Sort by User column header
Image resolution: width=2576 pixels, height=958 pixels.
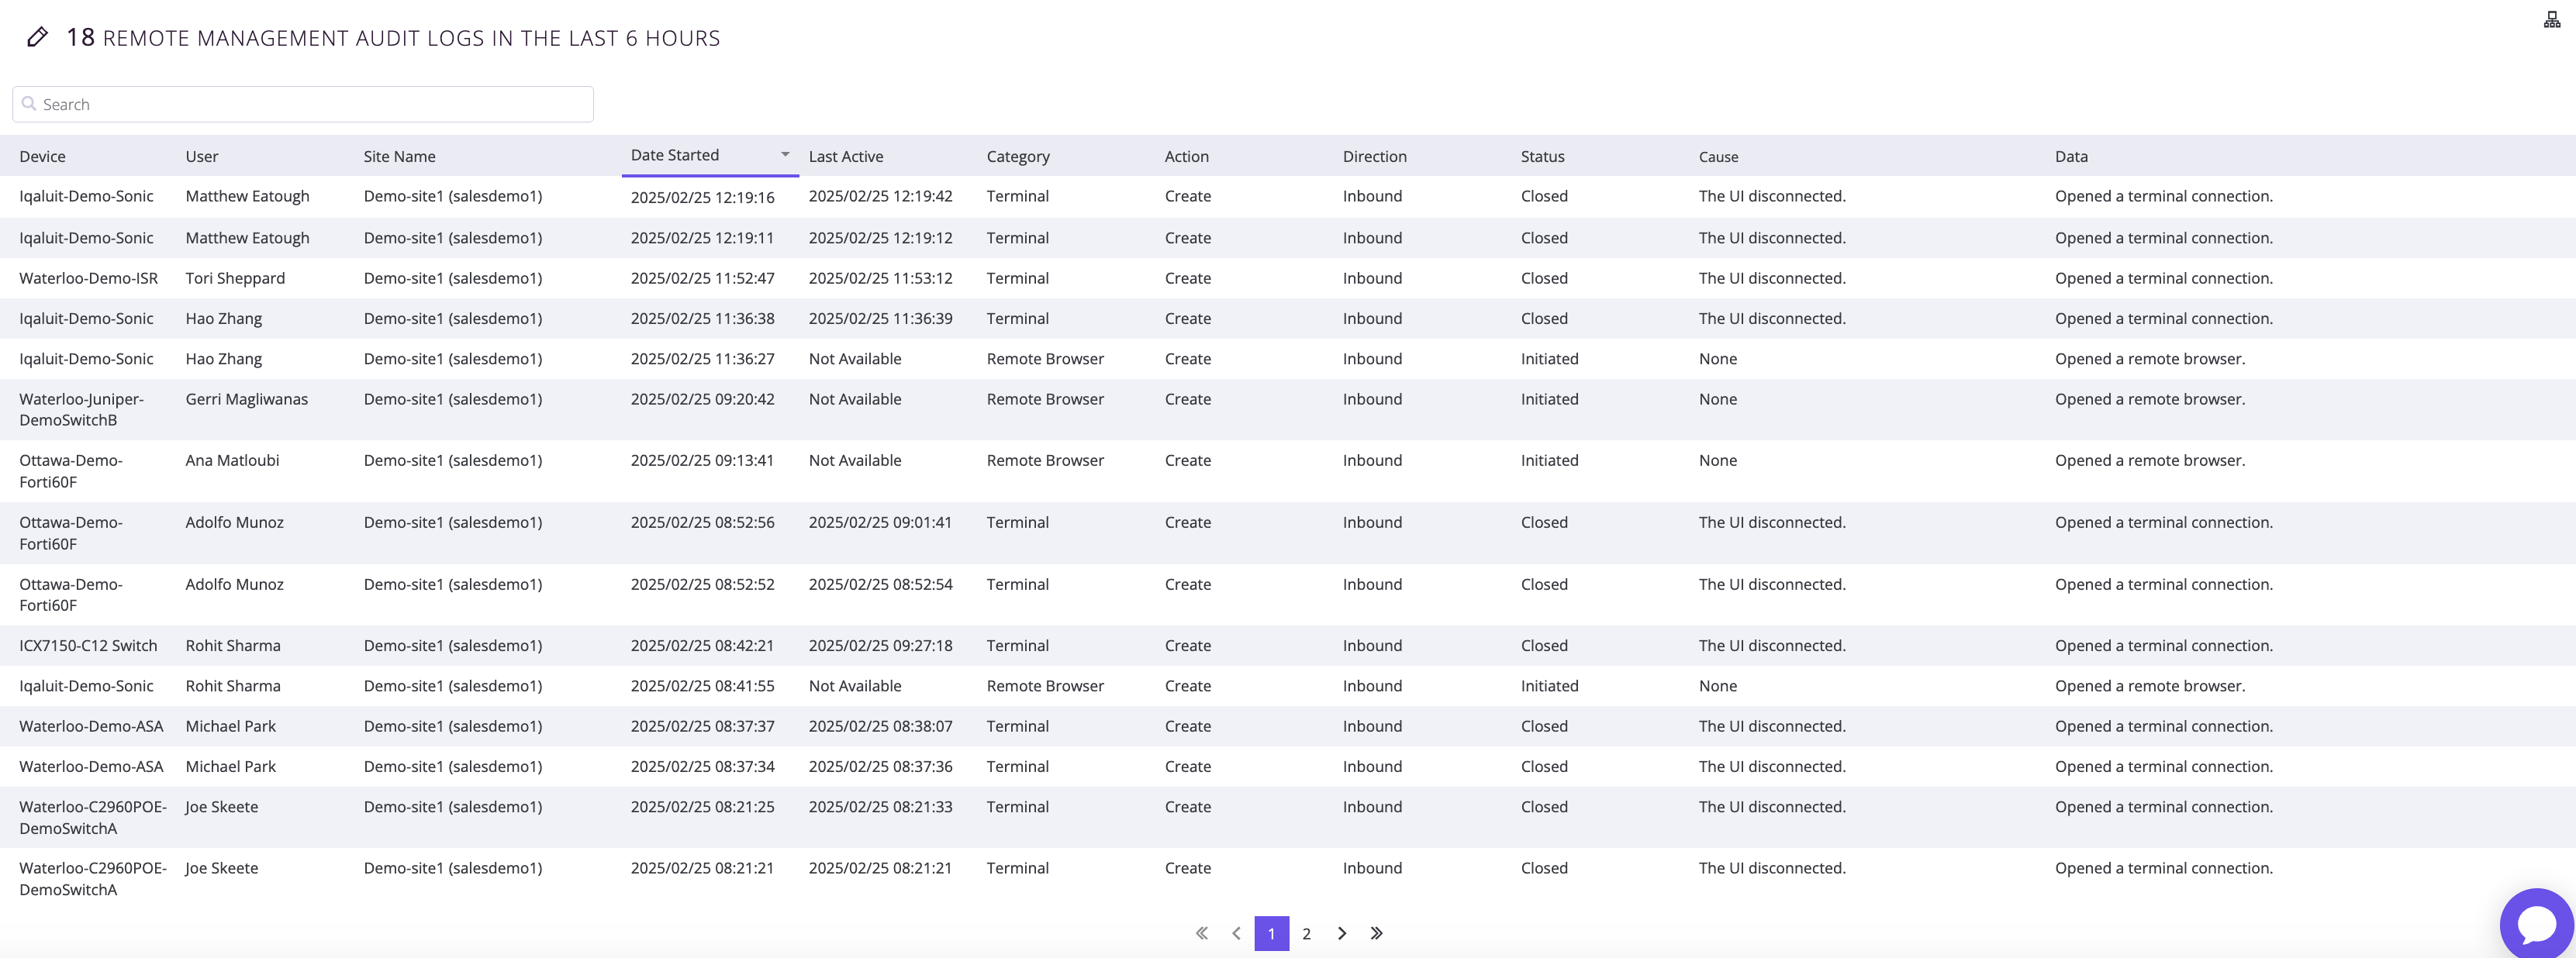click(202, 156)
